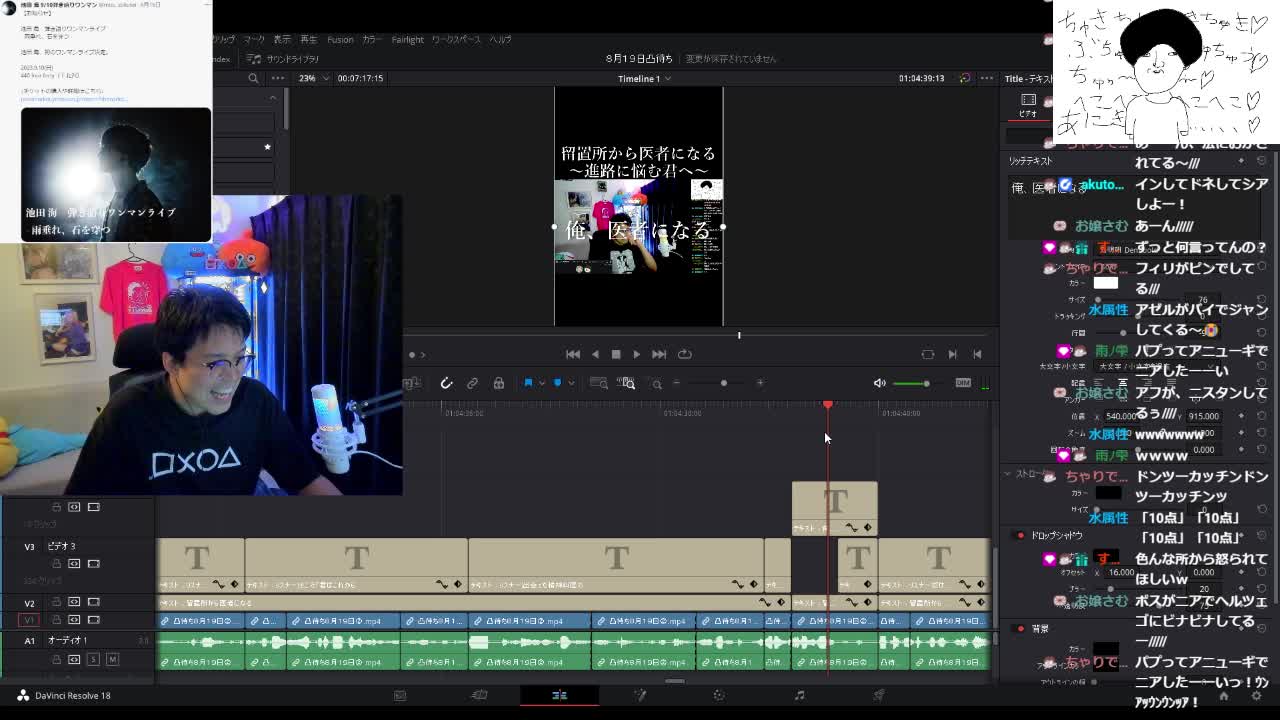This screenshot has width=1280, height=720.
Task: Lock the ビデオ 3 track
Action: (57, 564)
